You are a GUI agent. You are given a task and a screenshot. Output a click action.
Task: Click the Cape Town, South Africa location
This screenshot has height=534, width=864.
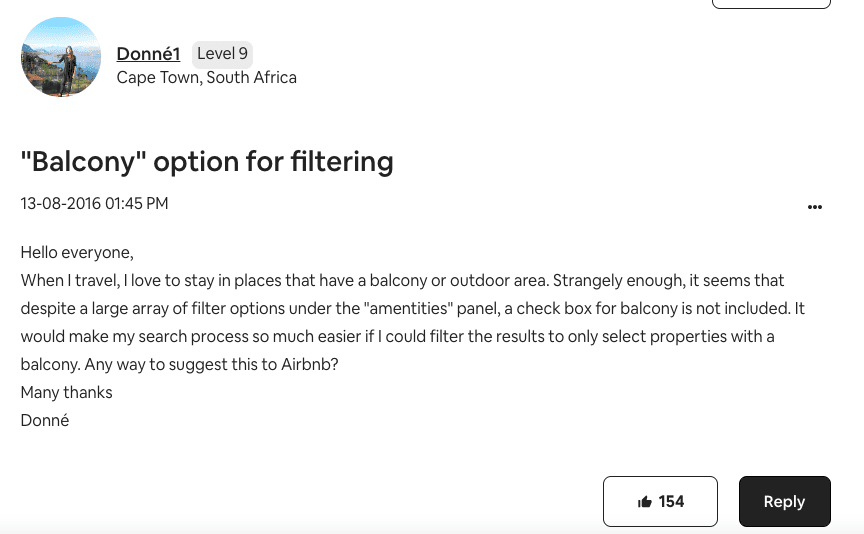click(206, 78)
